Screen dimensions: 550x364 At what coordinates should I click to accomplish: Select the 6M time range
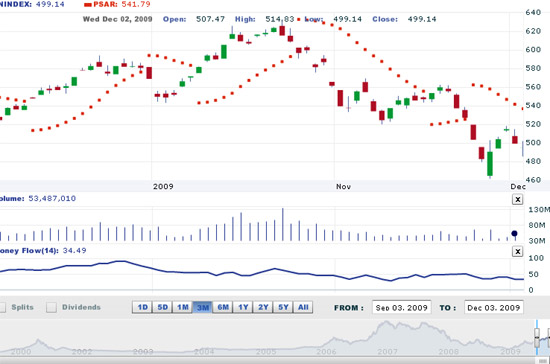point(223,308)
